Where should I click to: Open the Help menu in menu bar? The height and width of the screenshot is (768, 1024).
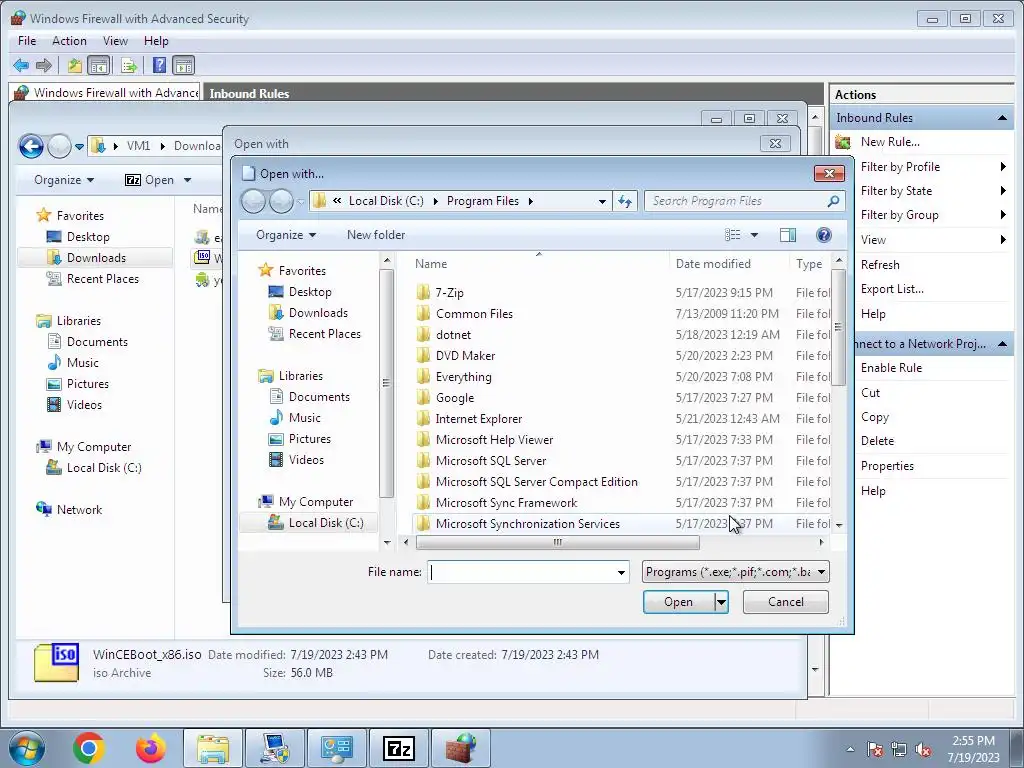tap(156, 40)
